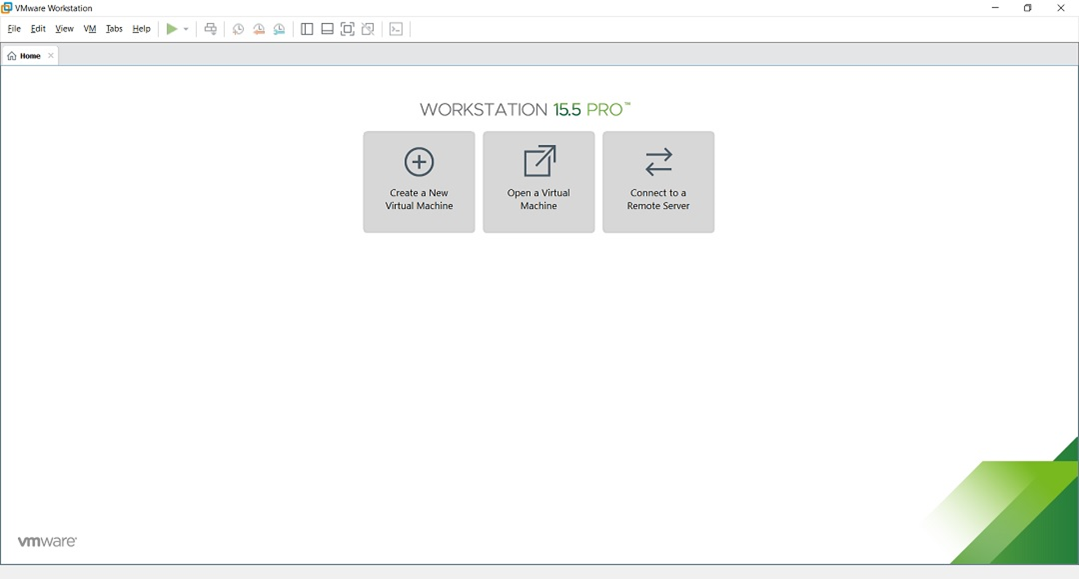This screenshot has width=1079, height=579.
Task: Toggle the Home tab closed with its X
Action: pyautogui.click(x=49, y=55)
